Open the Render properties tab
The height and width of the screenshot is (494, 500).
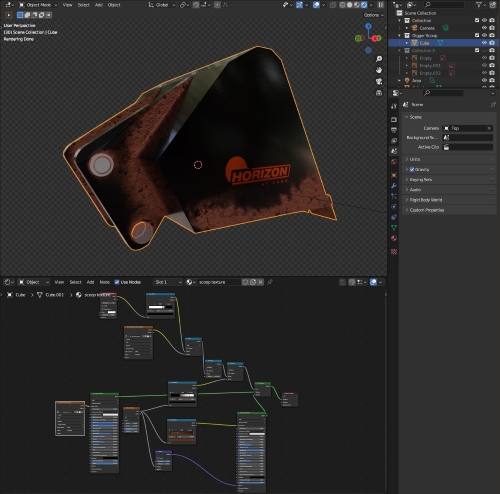394,119
